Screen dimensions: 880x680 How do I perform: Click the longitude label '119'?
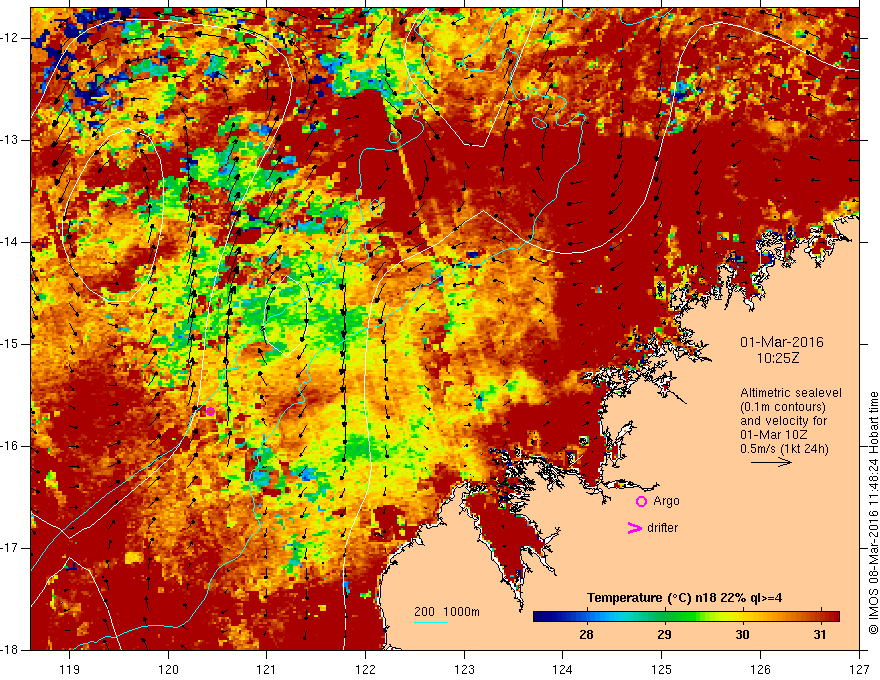tap(70, 669)
